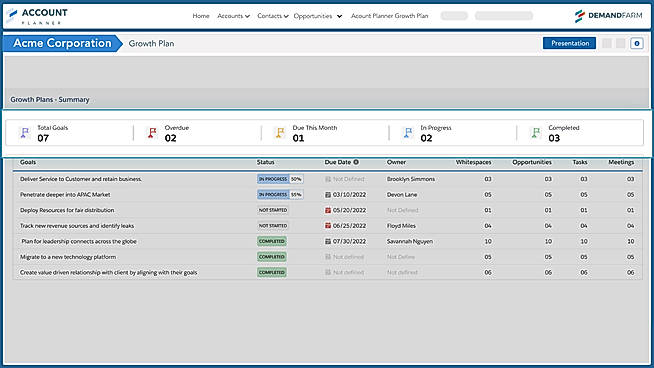Click NOT STARTED status for Track new revenue goal
The image size is (654, 368).
273,226
